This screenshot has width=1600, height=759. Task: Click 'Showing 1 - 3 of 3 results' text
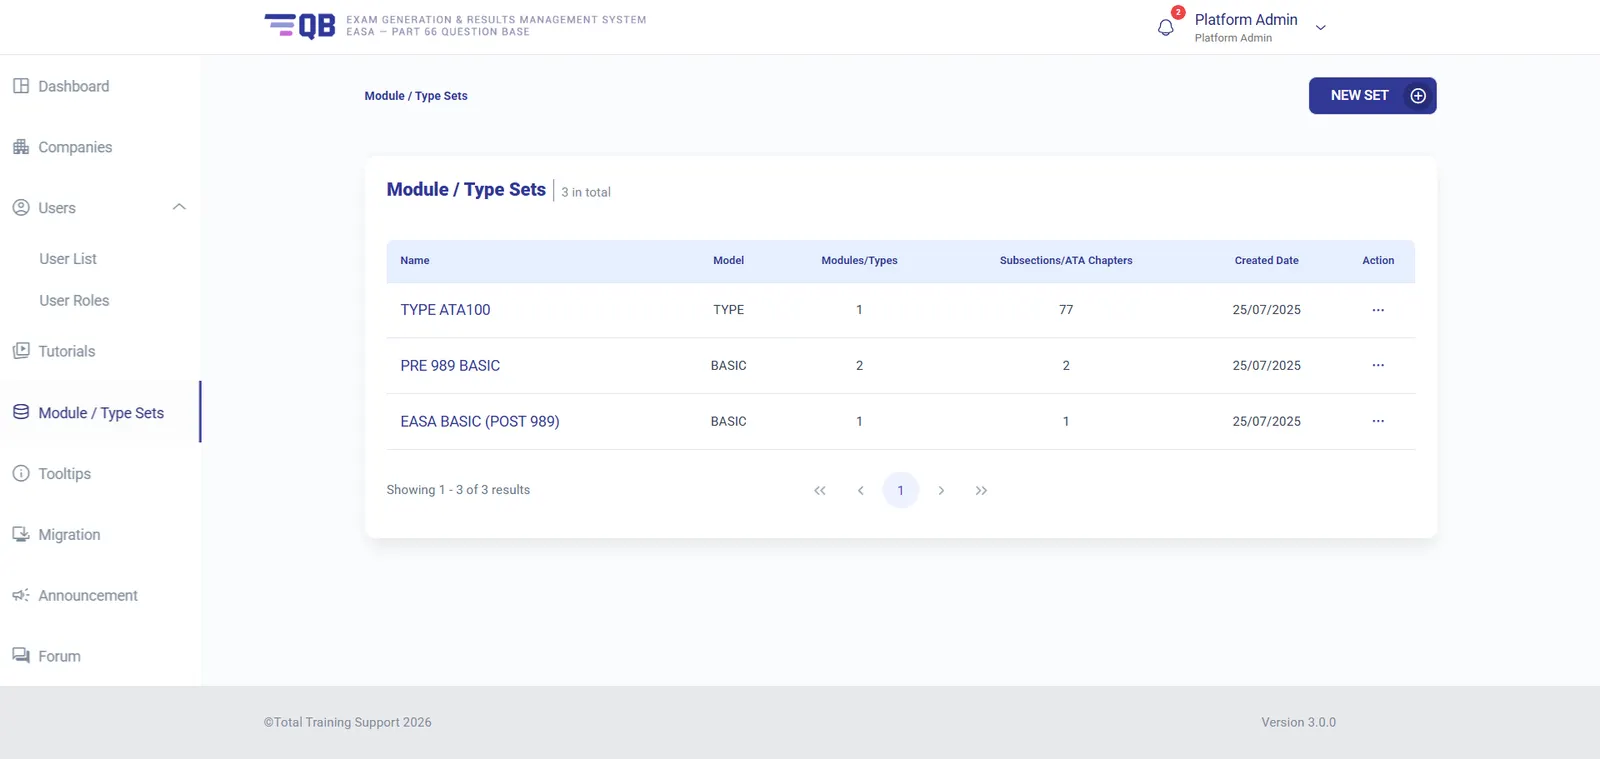coord(458,490)
